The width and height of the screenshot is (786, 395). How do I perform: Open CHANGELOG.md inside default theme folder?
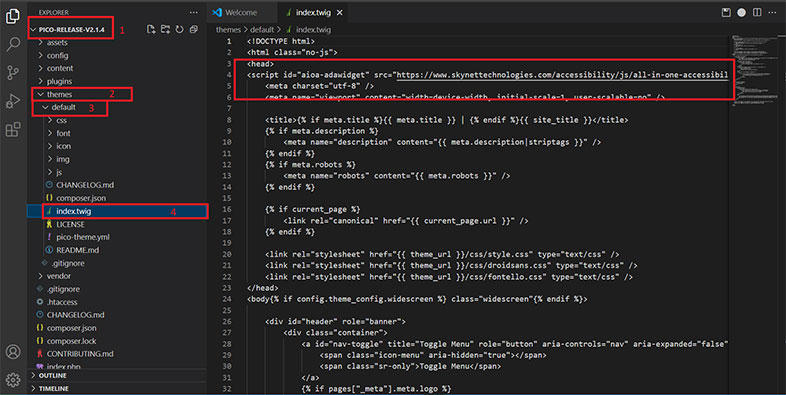85,185
